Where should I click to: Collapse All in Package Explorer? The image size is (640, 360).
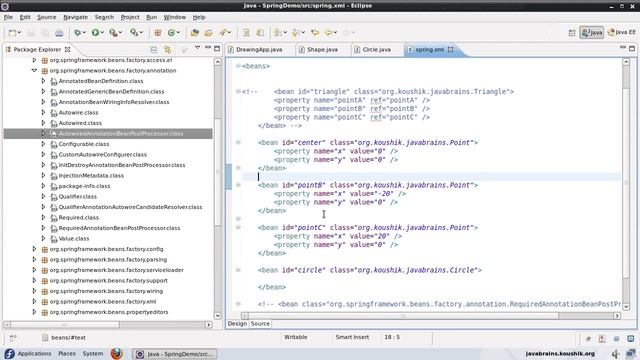point(154,49)
